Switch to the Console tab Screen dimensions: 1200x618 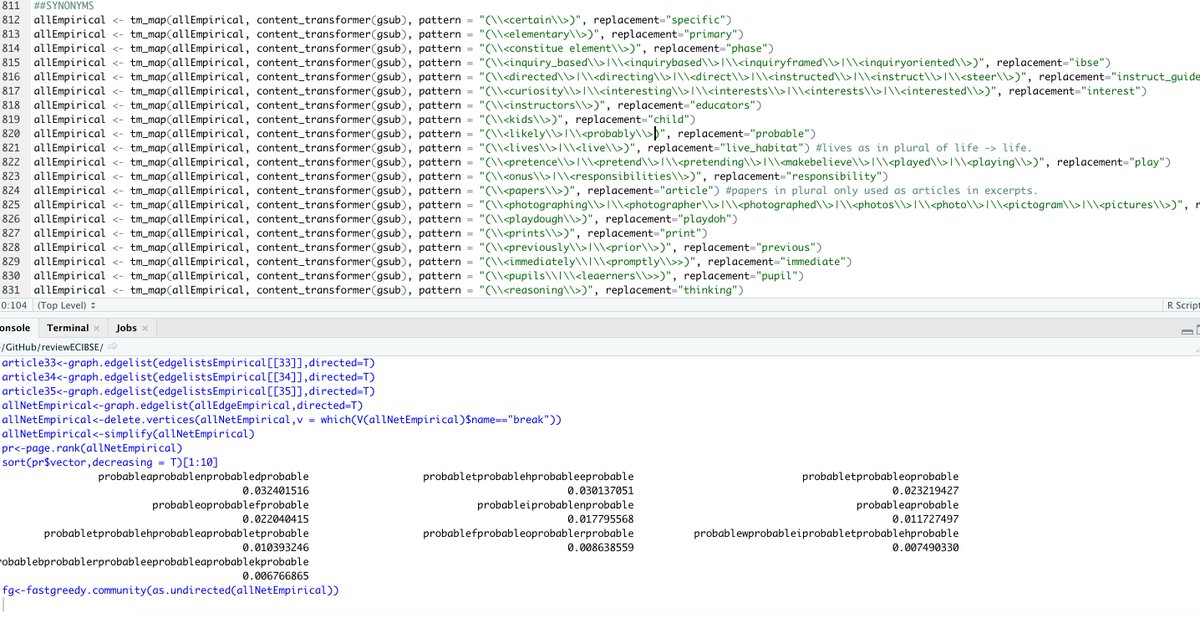(x=15, y=328)
